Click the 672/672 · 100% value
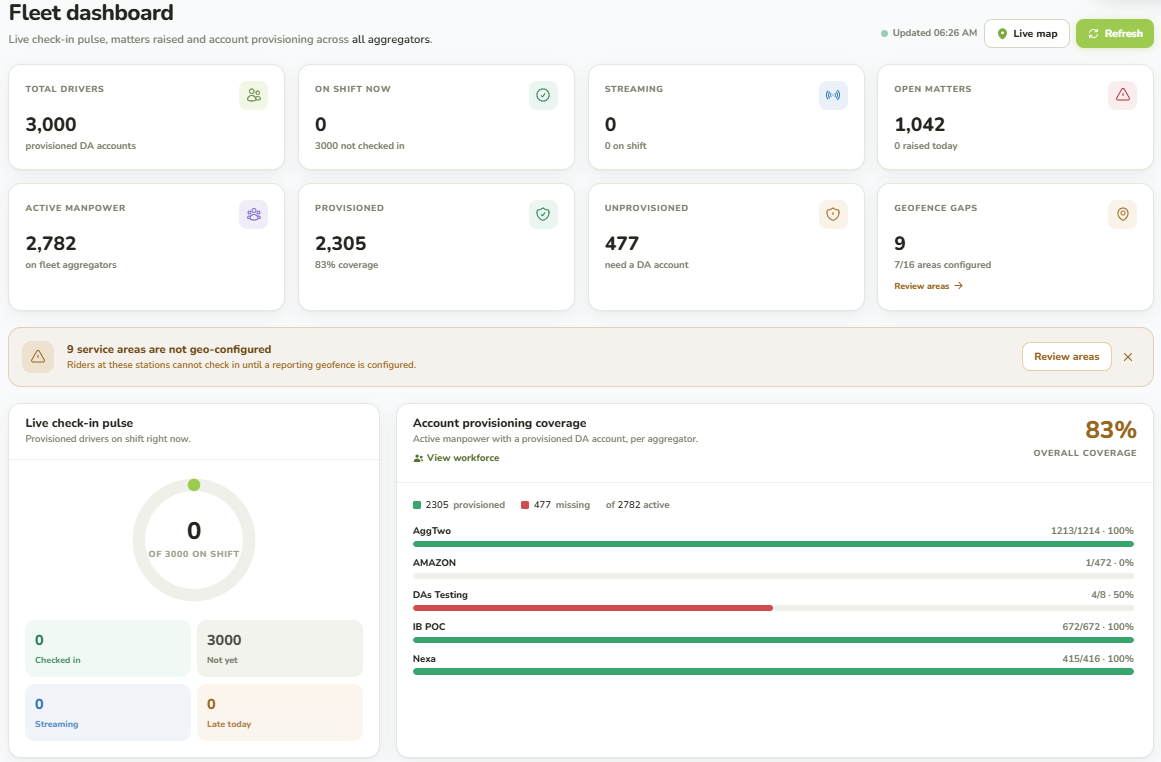The image size is (1161, 762). 1098,626
